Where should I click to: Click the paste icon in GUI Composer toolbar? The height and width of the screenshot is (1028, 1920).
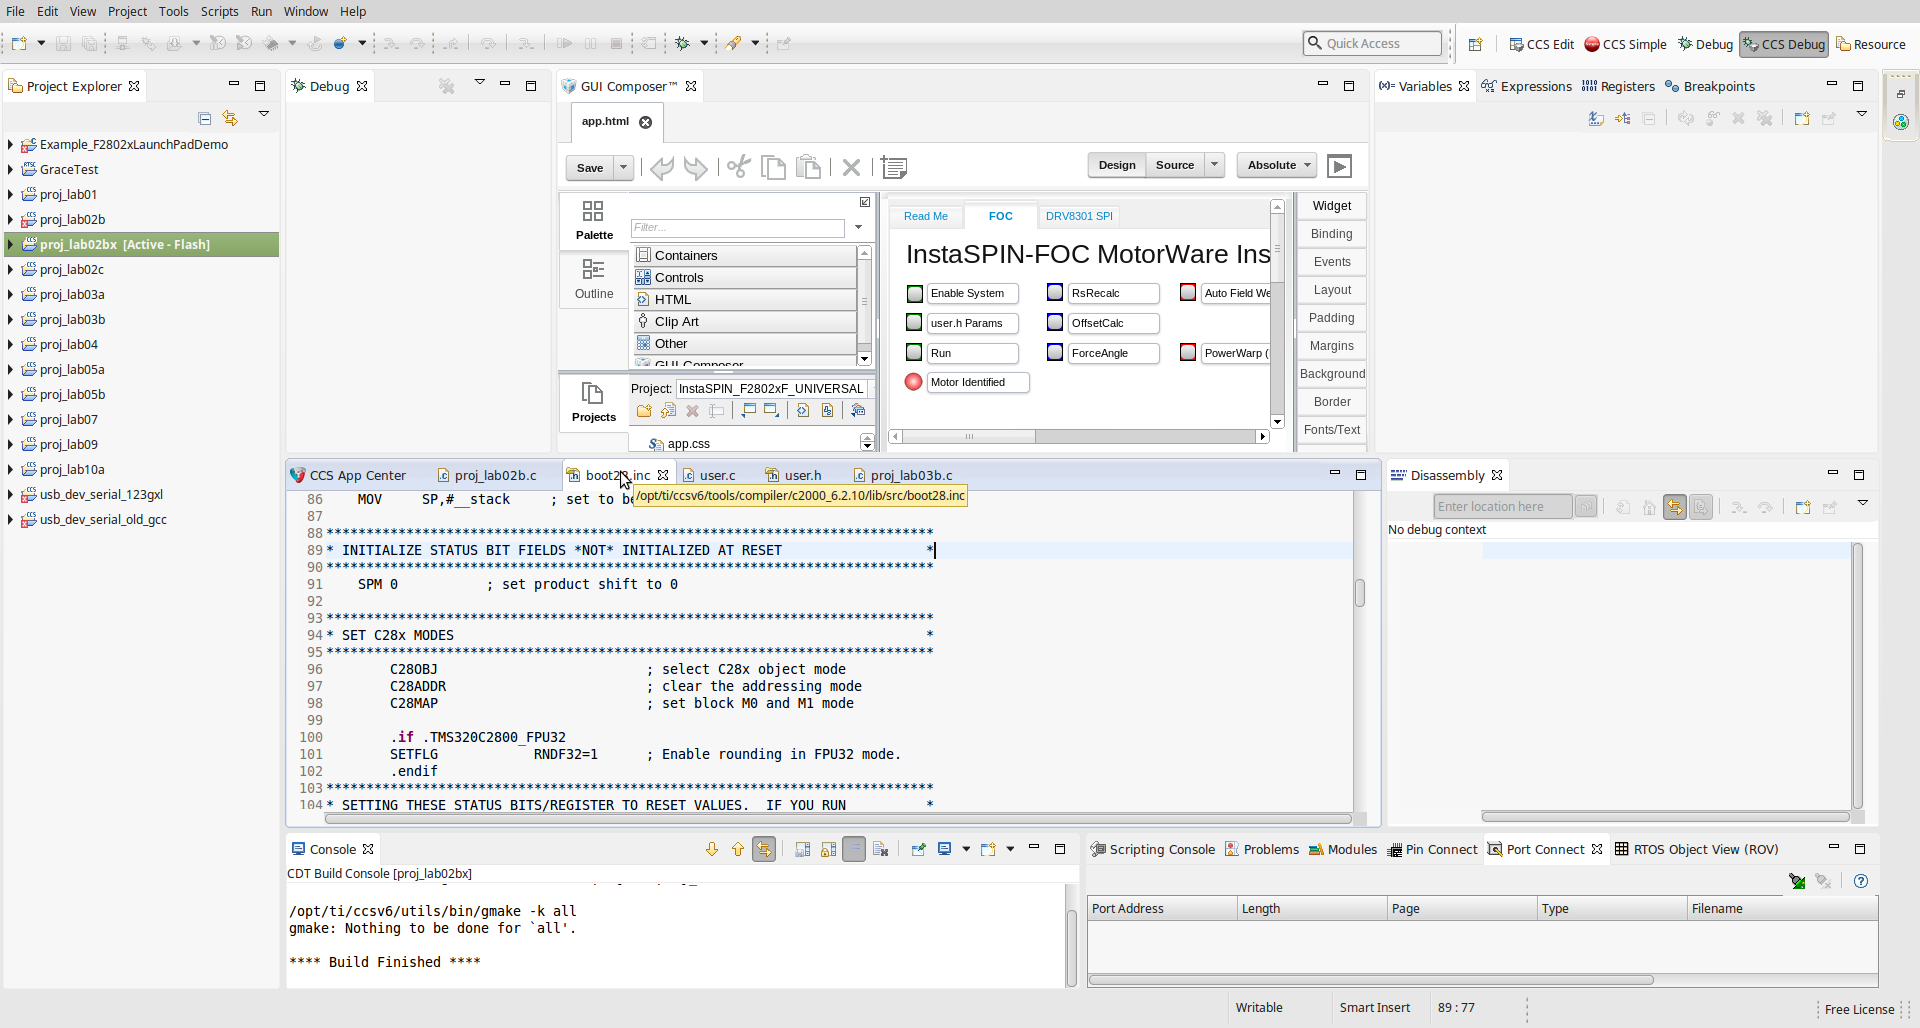pyautogui.click(x=808, y=167)
